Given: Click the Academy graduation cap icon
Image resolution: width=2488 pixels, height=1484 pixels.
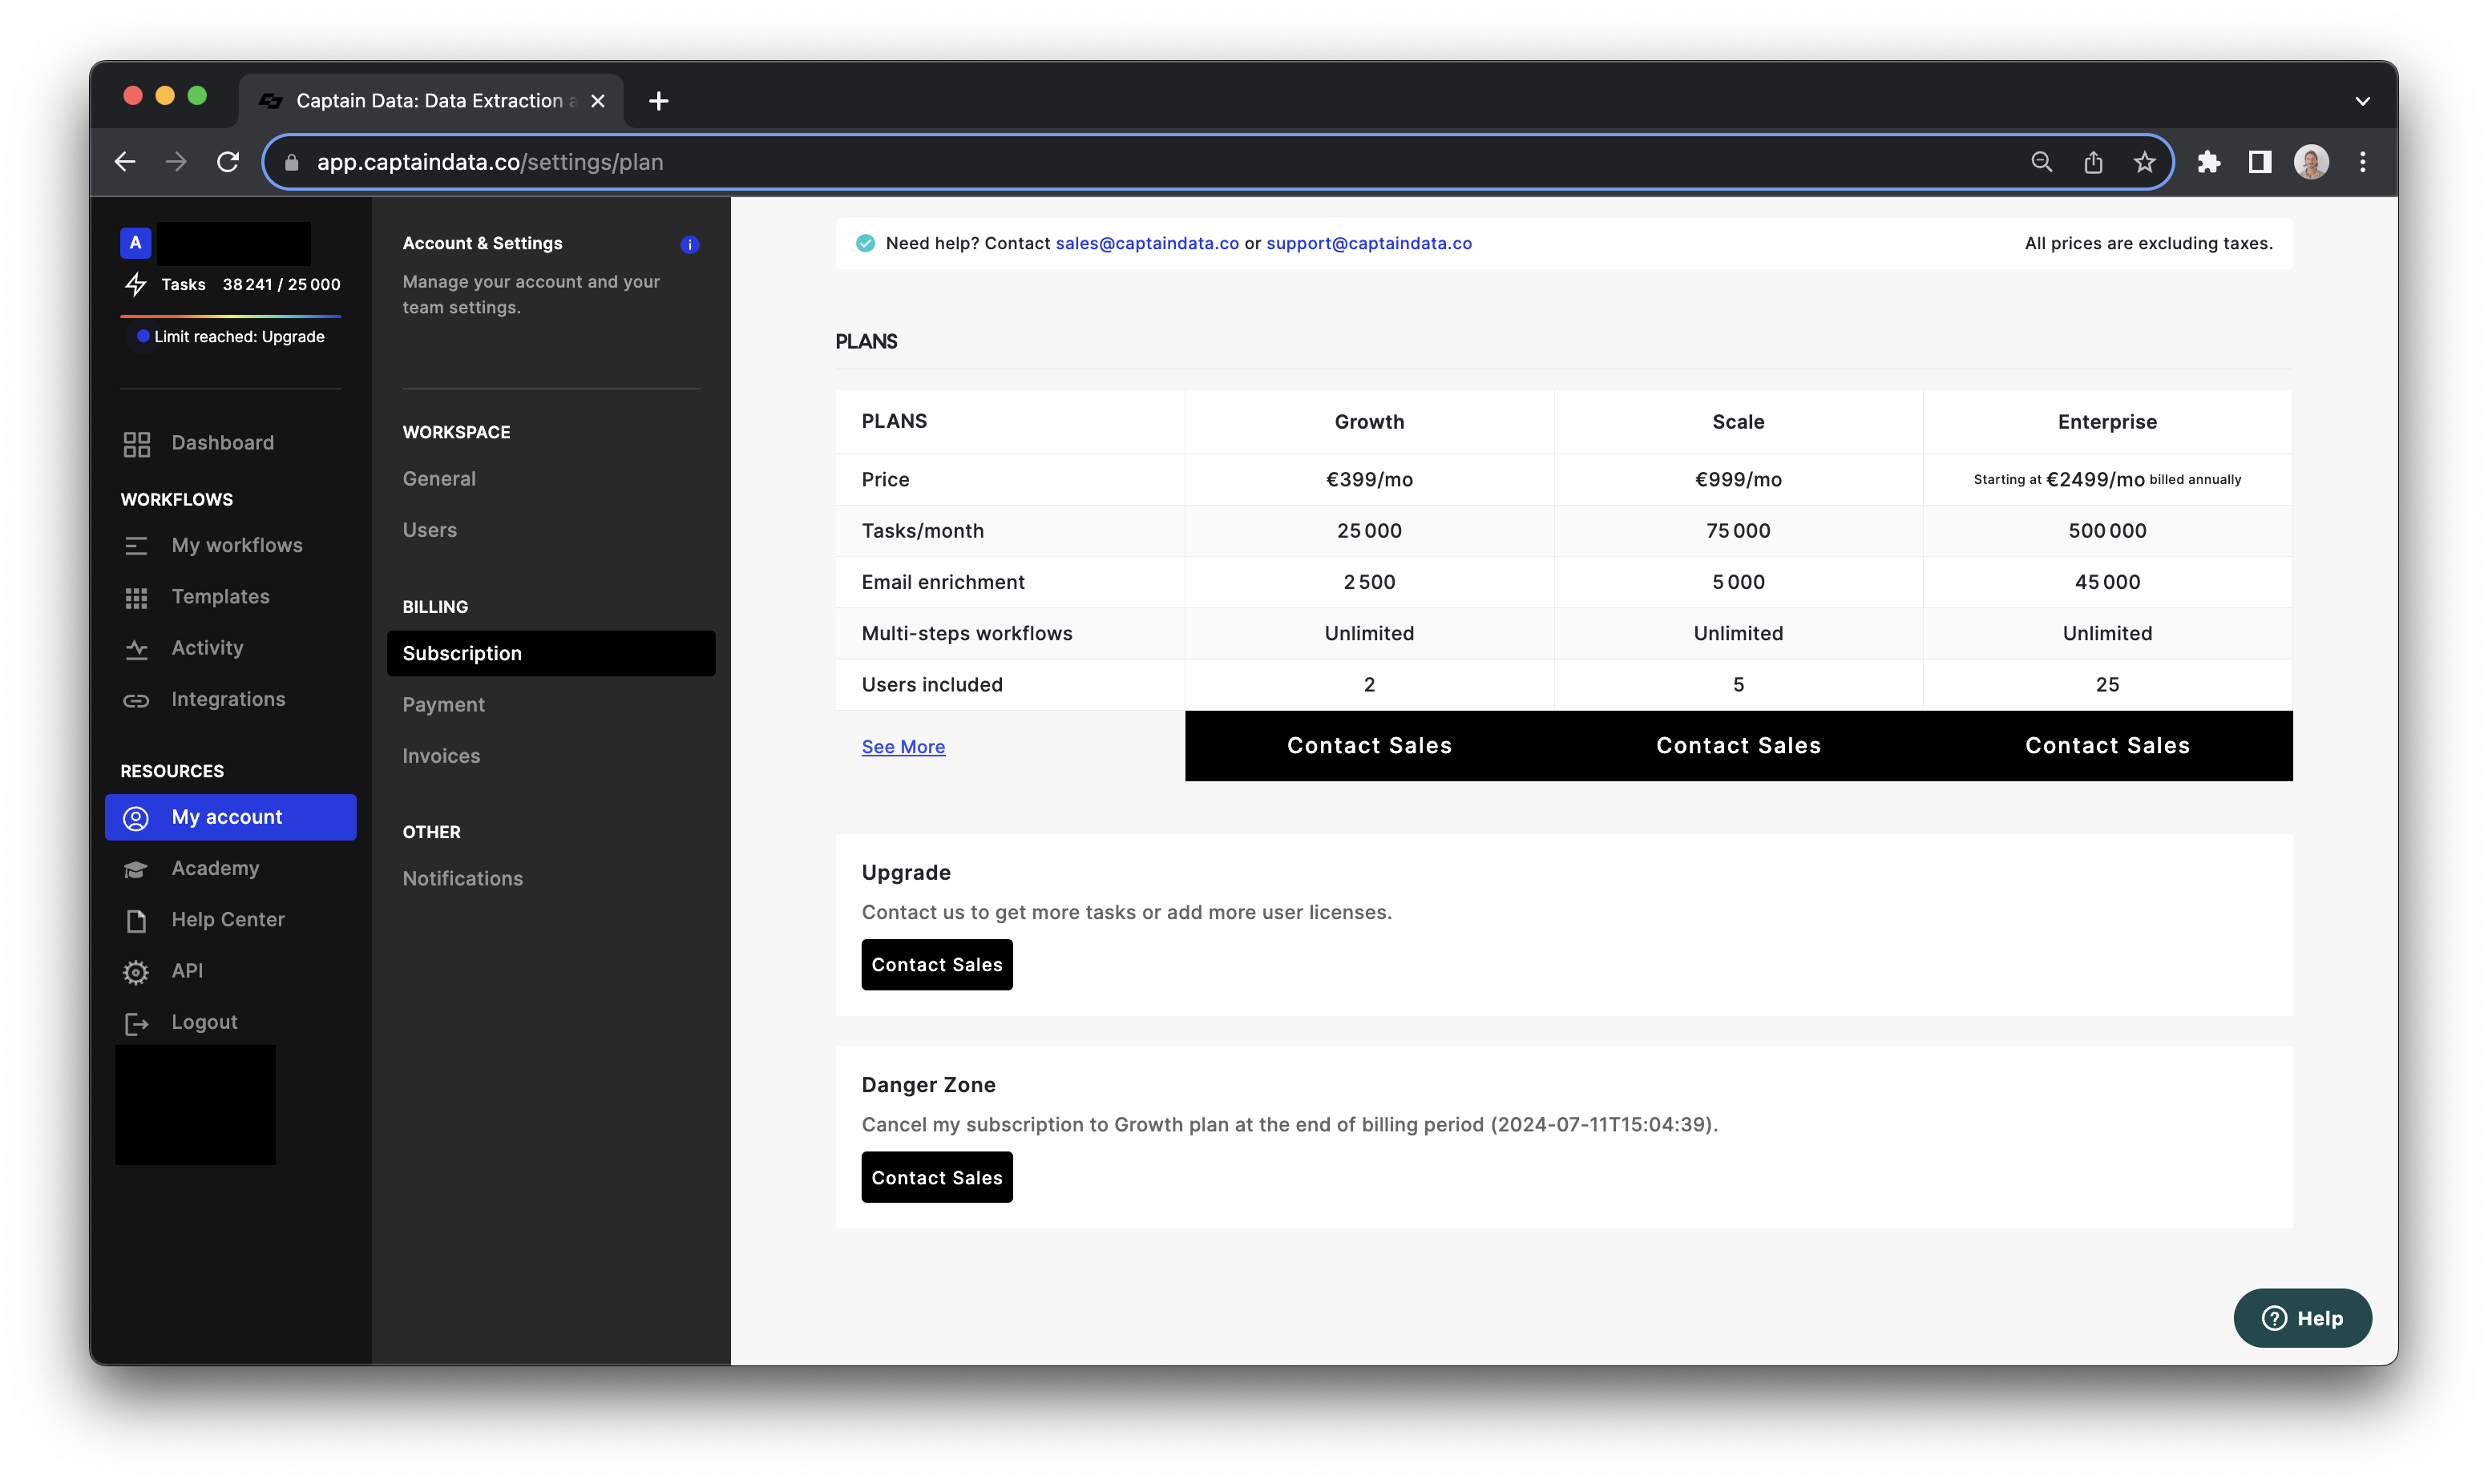Looking at the screenshot, I should click(x=136, y=870).
